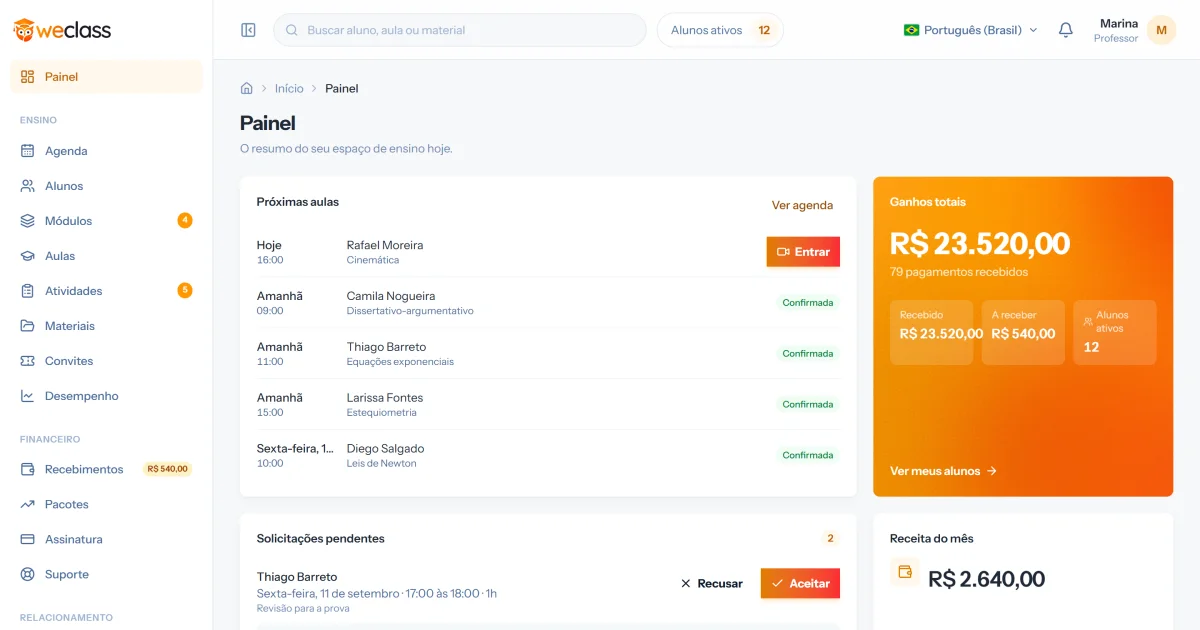Open Ver meus alunos link
Screen dimensions: 1200x630
(x=943, y=471)
